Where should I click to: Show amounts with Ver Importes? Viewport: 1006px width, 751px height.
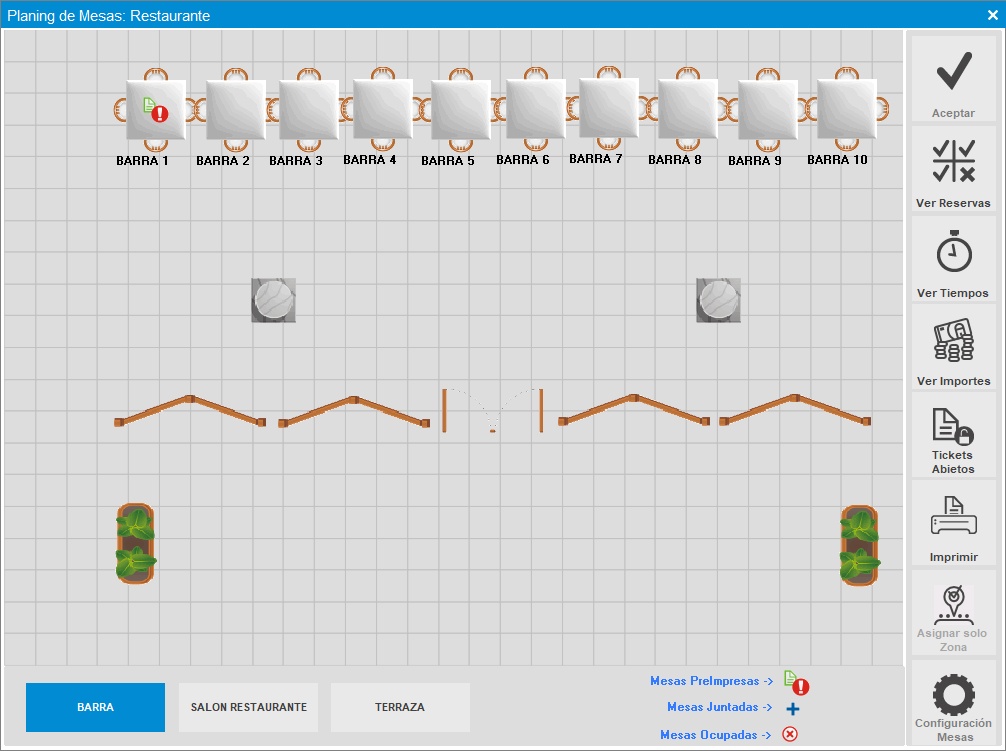tap(953, 342)
